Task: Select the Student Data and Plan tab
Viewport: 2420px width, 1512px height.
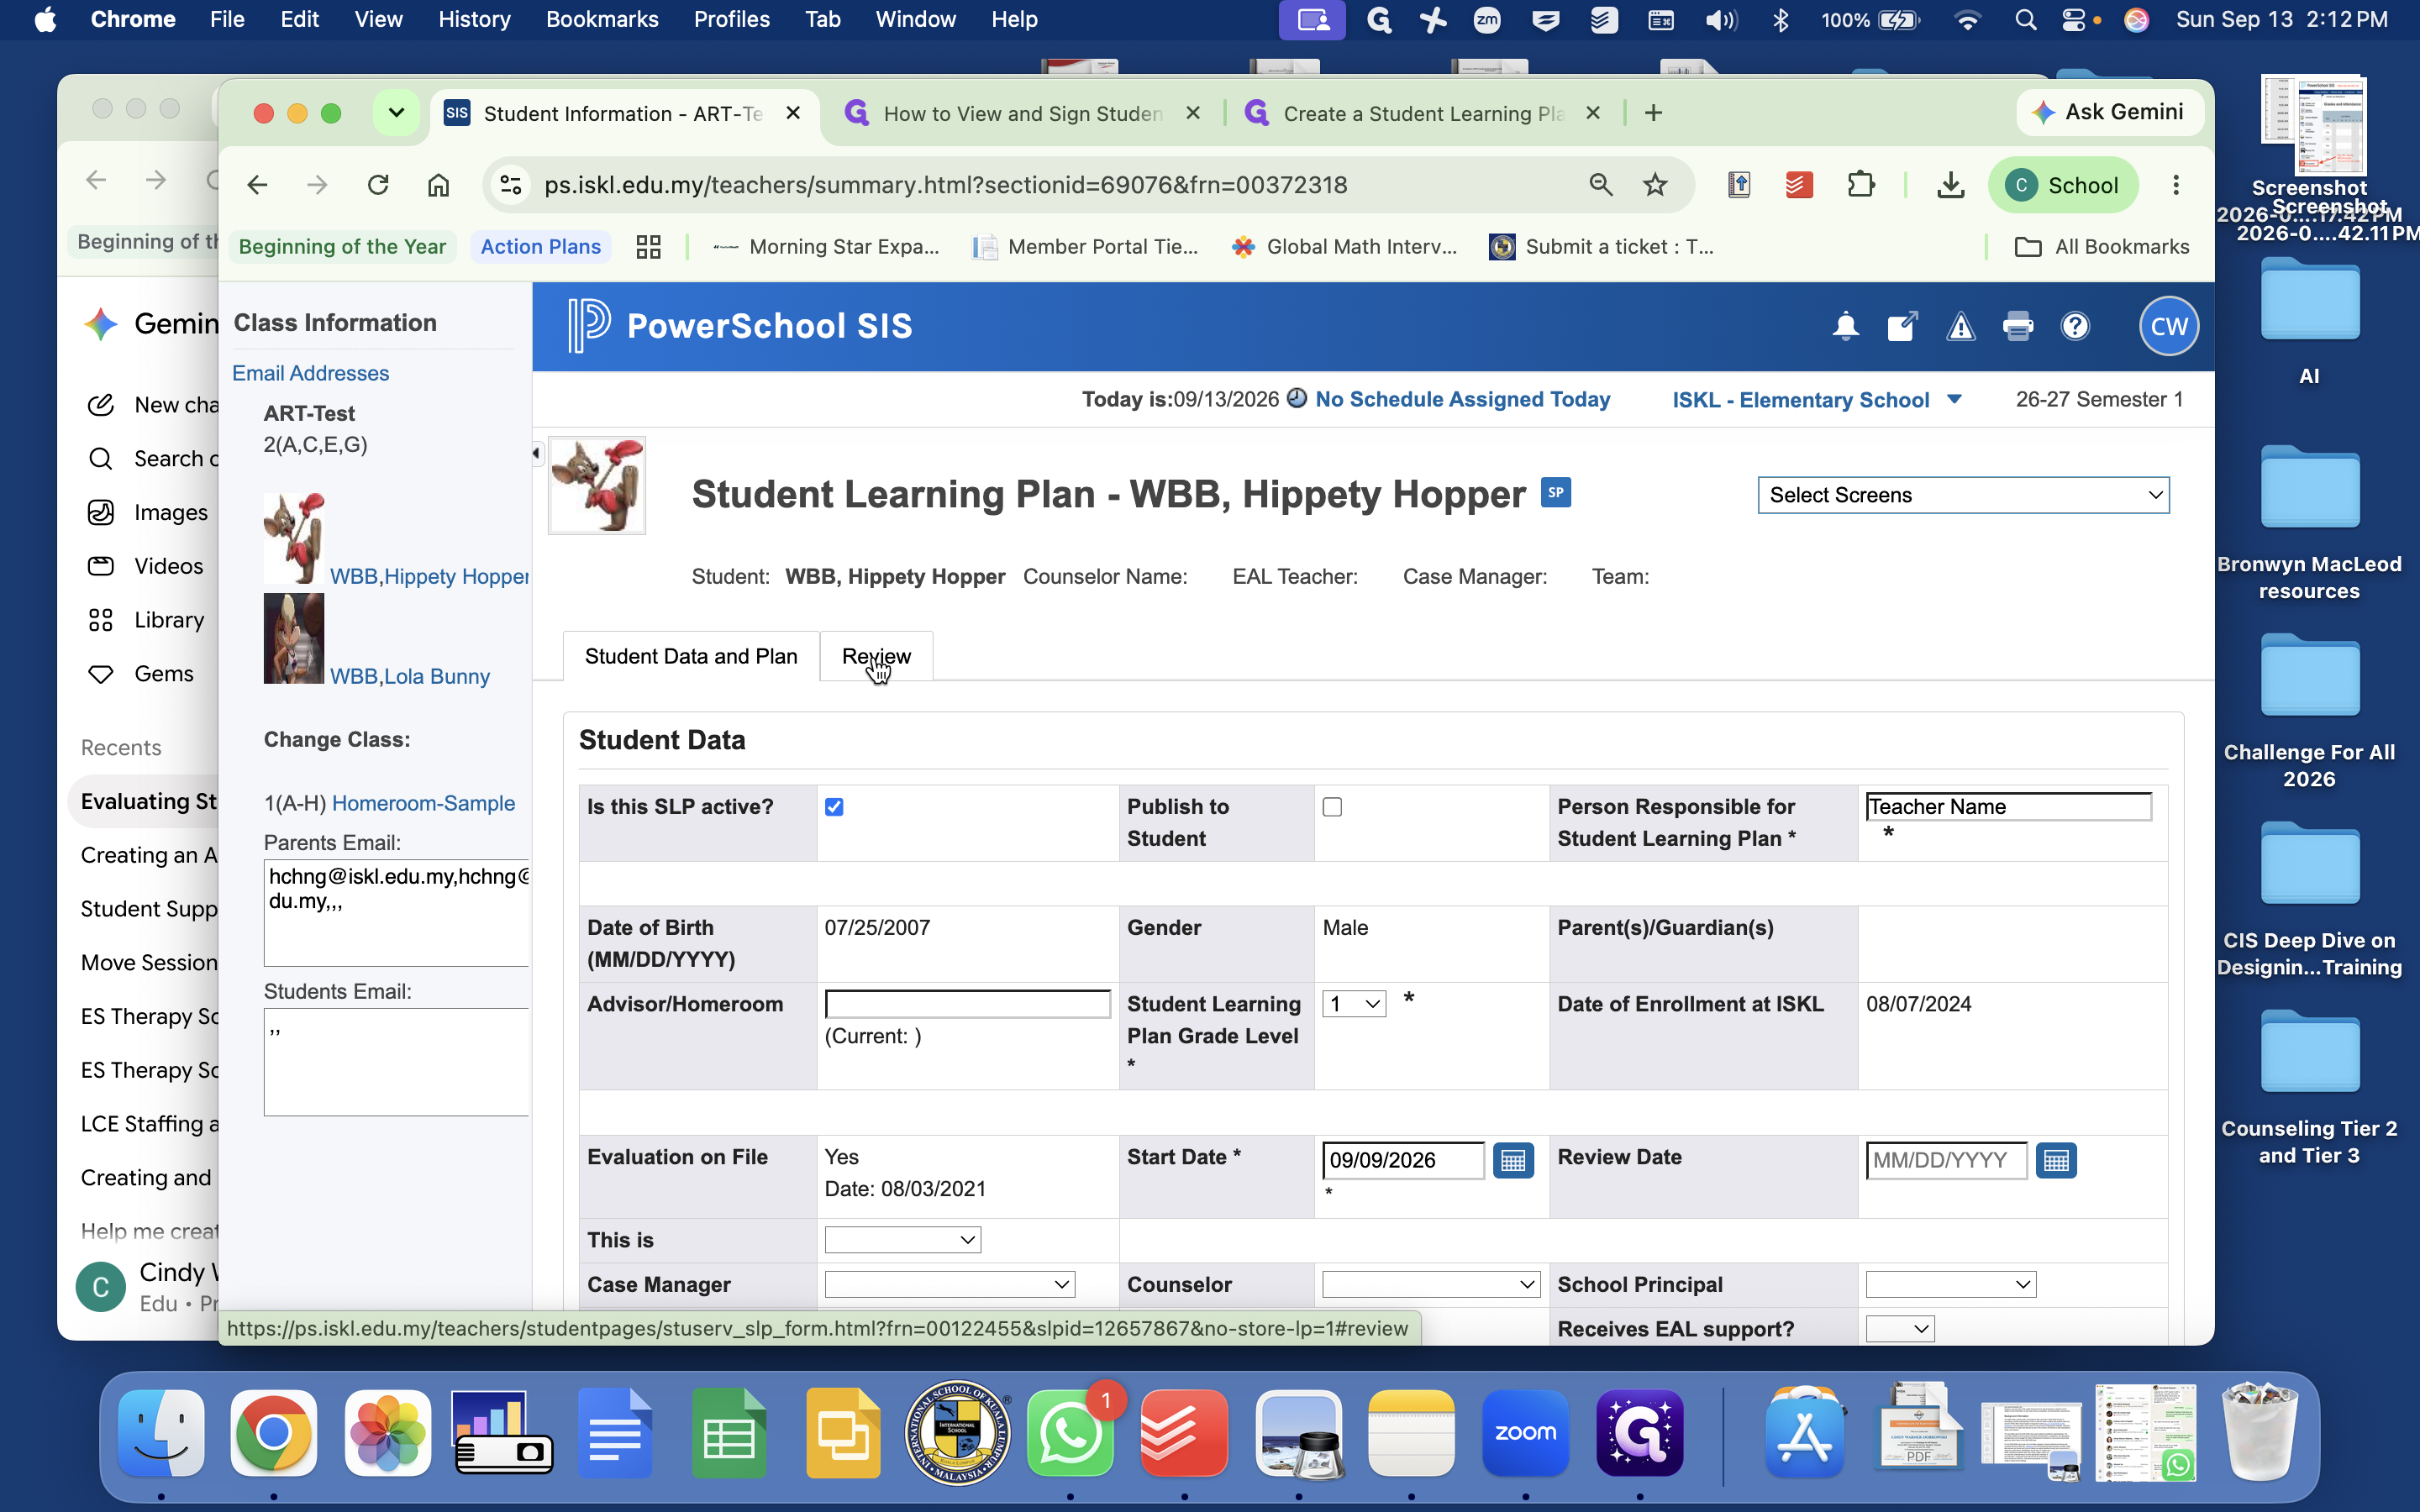Action: point(691,656)
